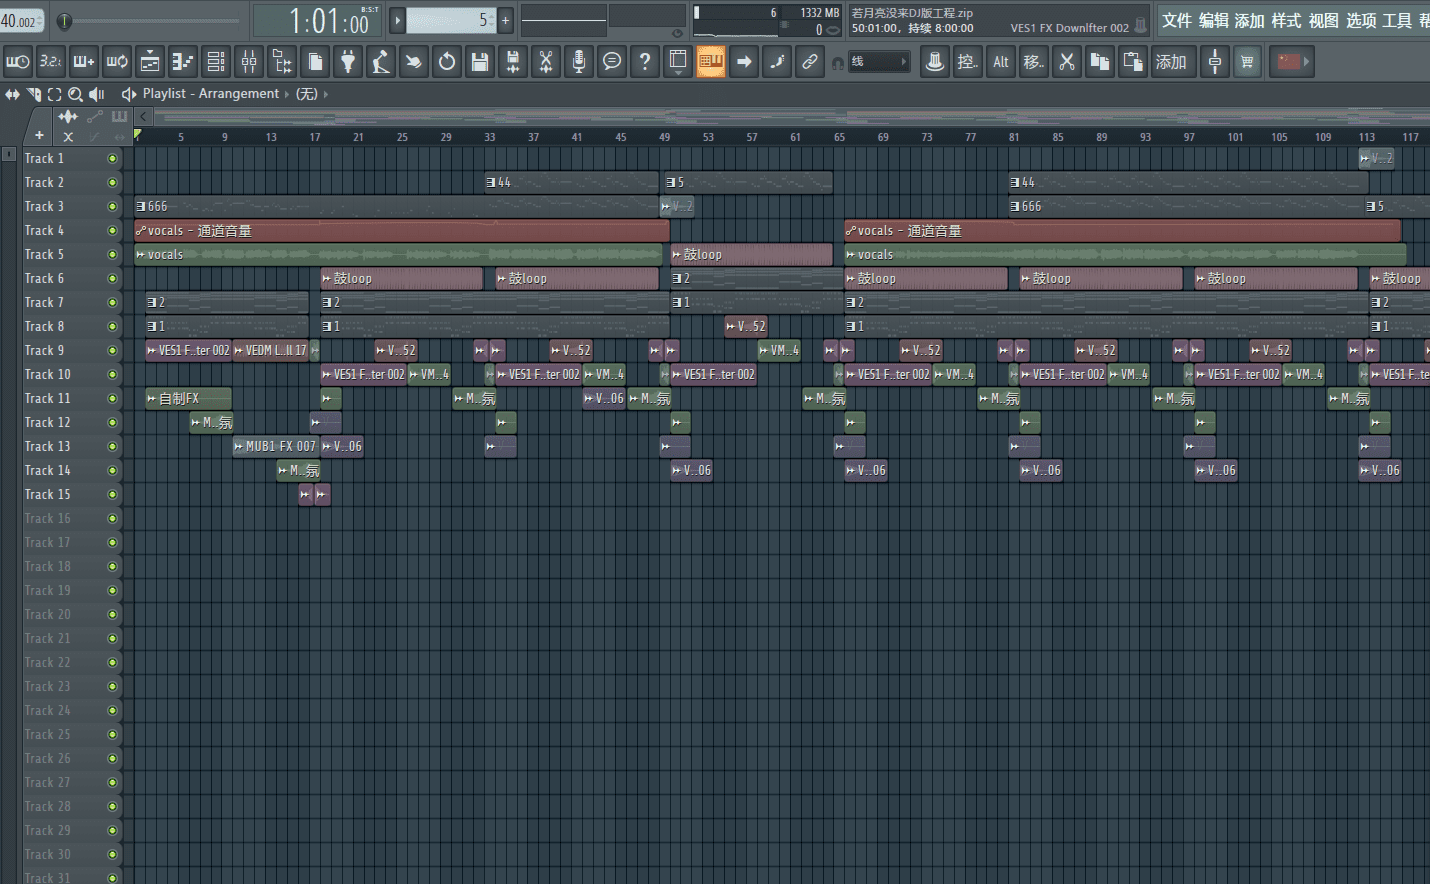This screenshot has width=1430, height=884.
Task: Open the snap mode dropdown labeled 线
Action: point(879,62)
